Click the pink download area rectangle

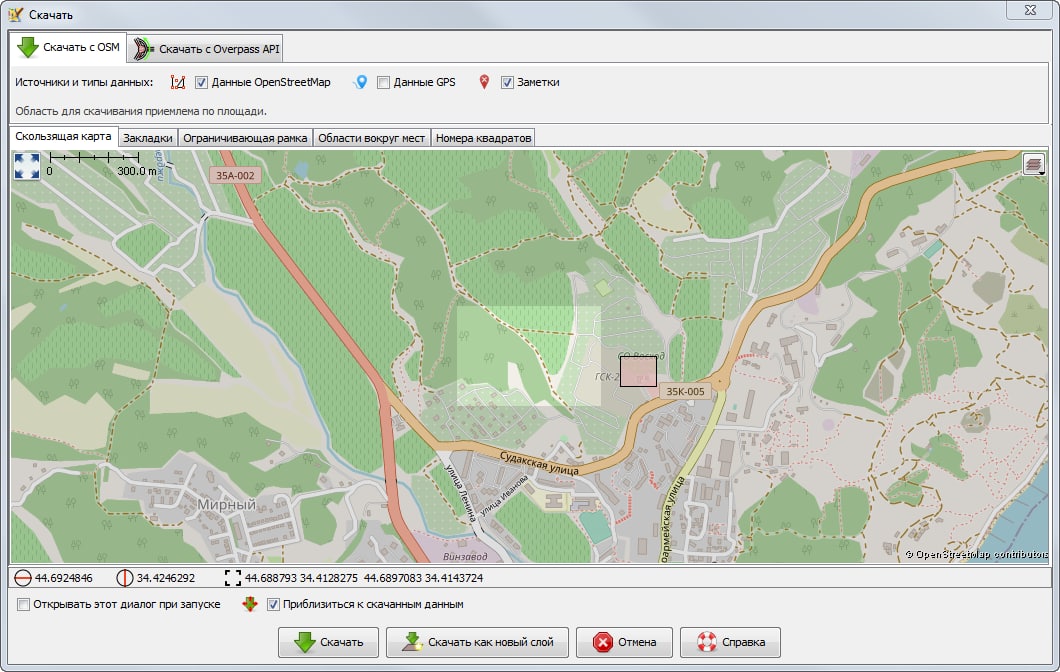click(x=638, y=372)
